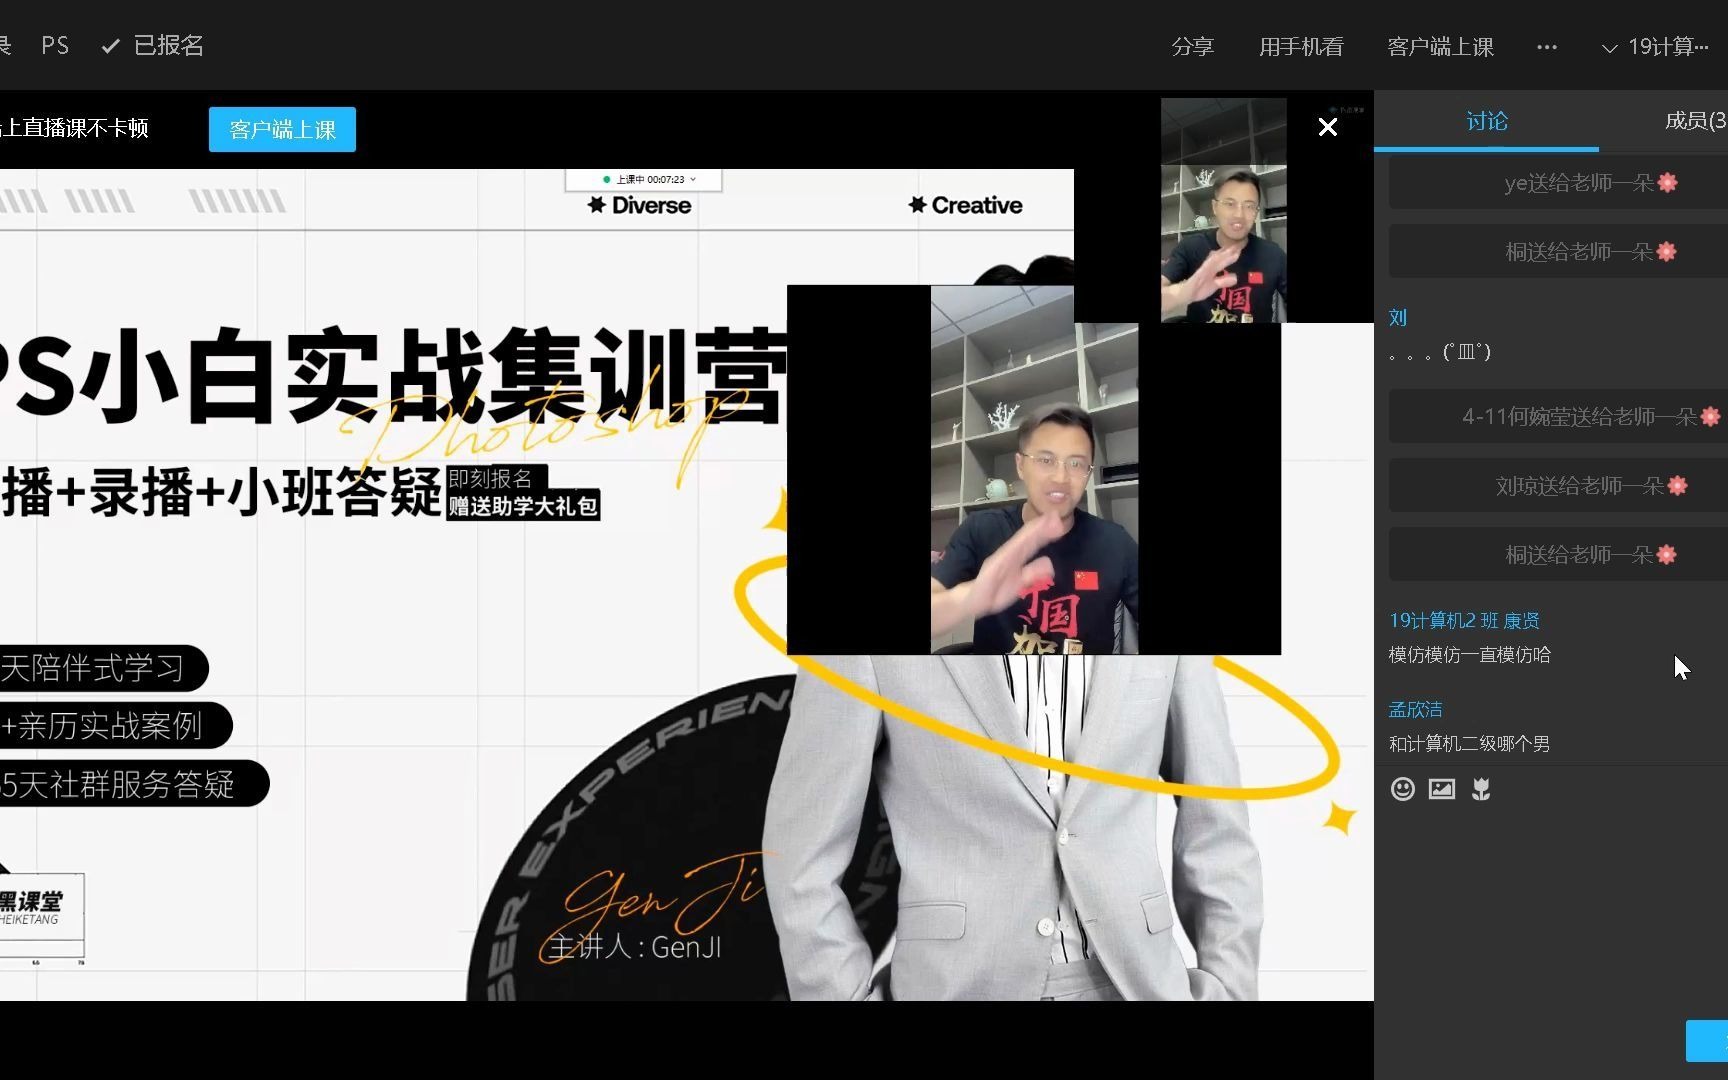
Task: Click the small teacher video thumbnail
Action: click(x=1223, y=210)
